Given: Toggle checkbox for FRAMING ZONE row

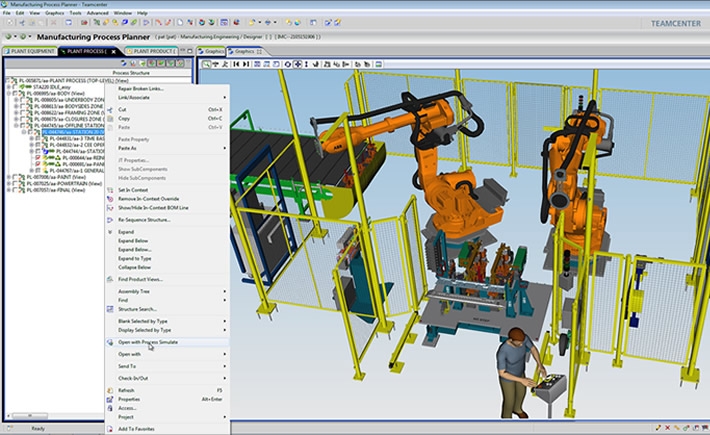Looking at the screenshot, I should (x=23, y=113).
